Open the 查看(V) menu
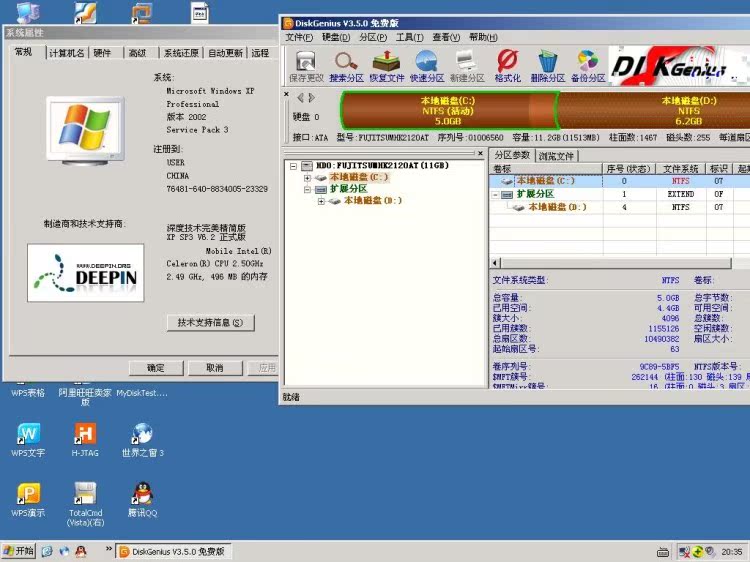 (x=446, y=37)
